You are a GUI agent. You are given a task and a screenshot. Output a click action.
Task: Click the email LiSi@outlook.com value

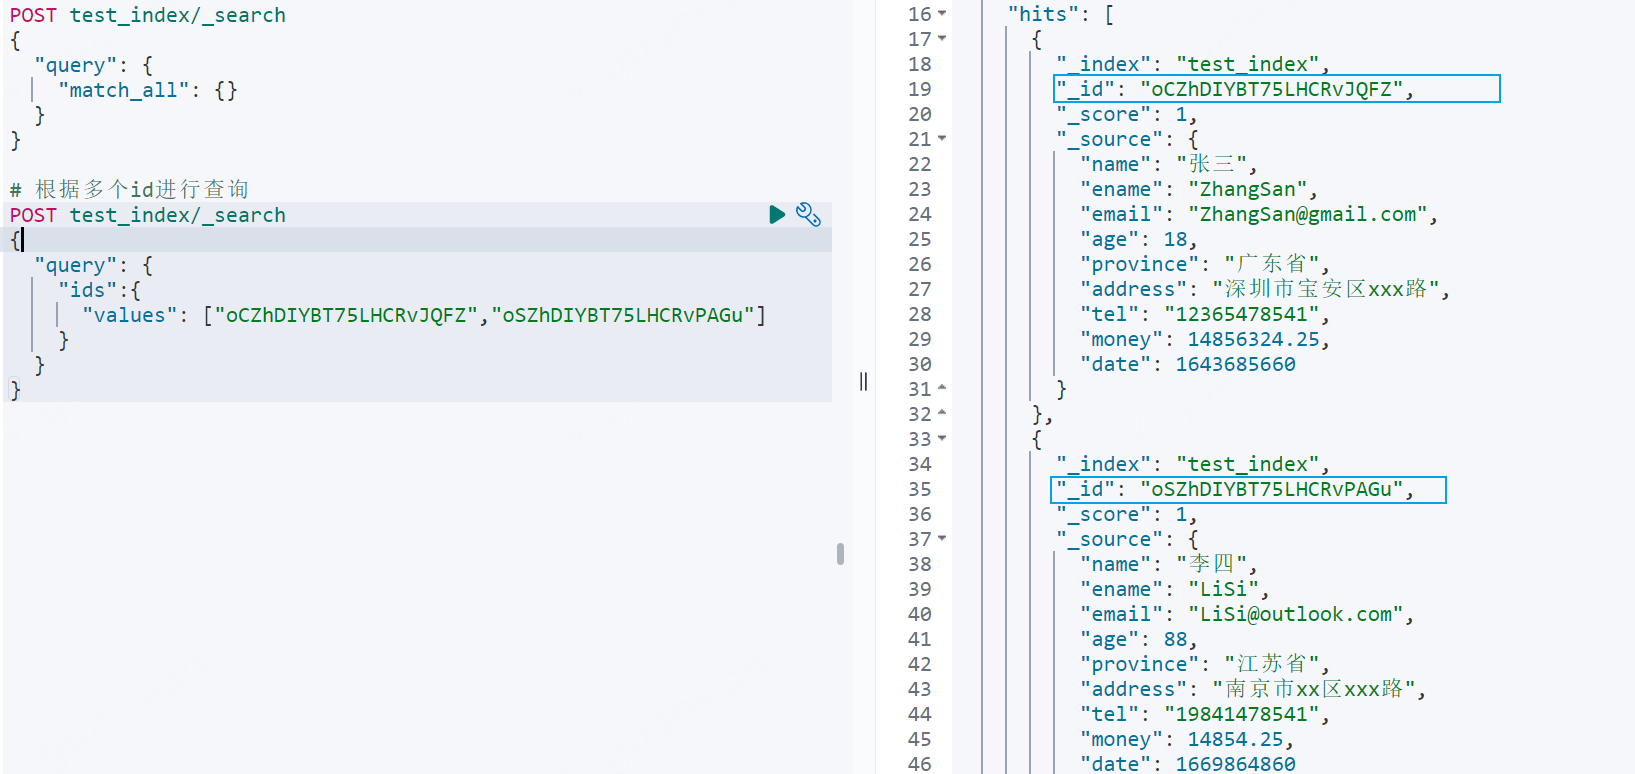[1295, 614]
